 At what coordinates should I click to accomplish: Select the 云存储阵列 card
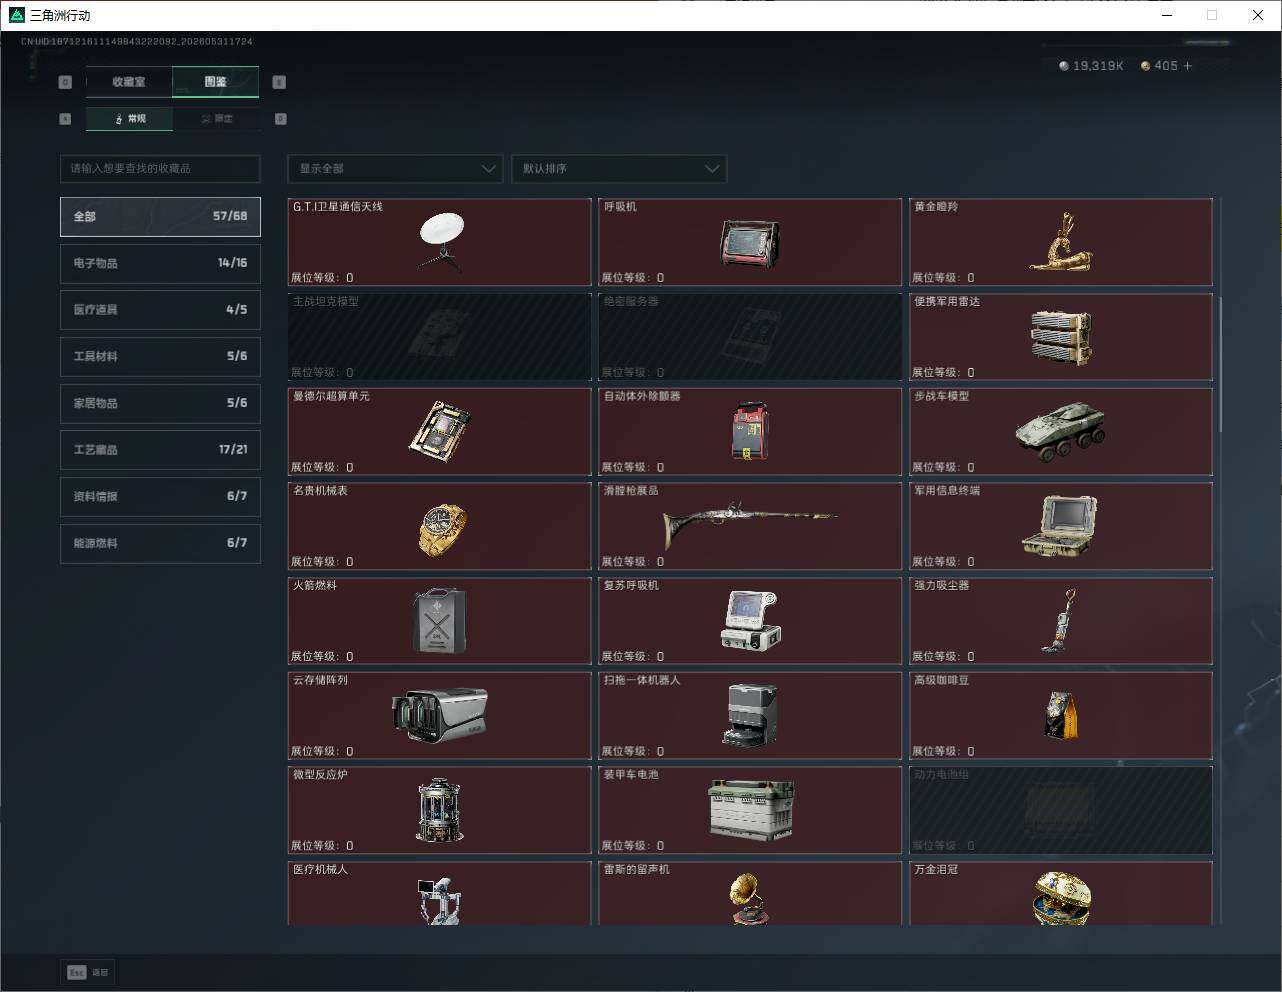click(x=440, y=716)
